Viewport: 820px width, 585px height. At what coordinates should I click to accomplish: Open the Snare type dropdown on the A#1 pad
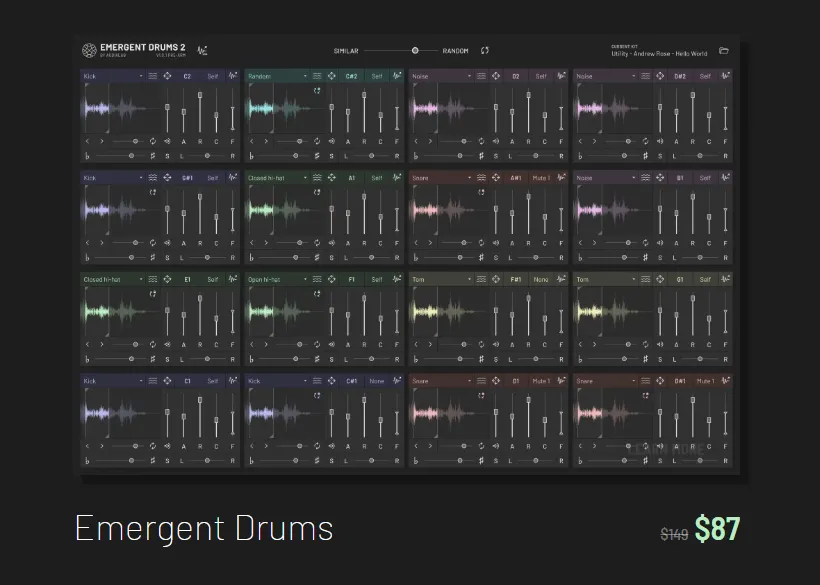pos(441,178)
